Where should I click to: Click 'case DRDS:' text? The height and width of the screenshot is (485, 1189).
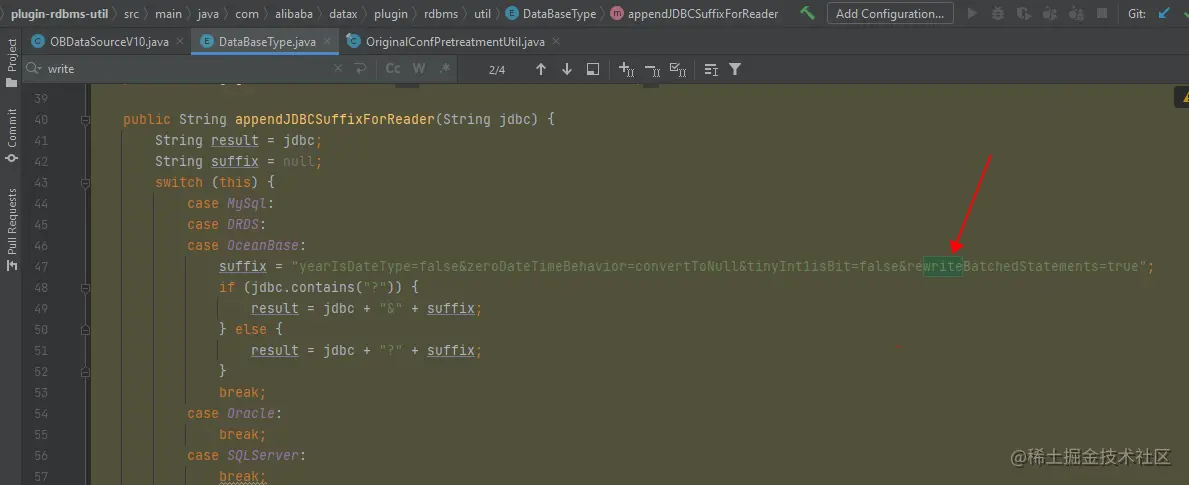tap(227, 224)
